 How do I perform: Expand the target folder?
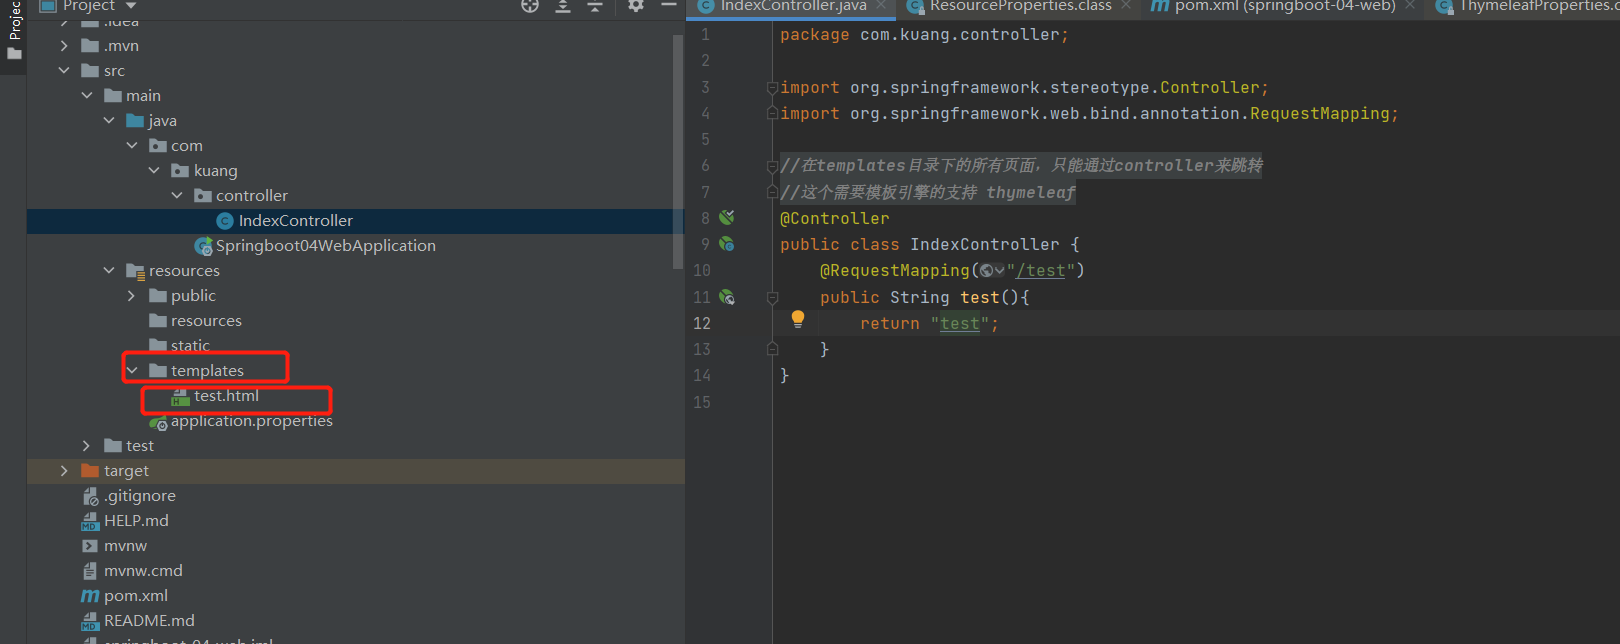[x=65, y=471]
